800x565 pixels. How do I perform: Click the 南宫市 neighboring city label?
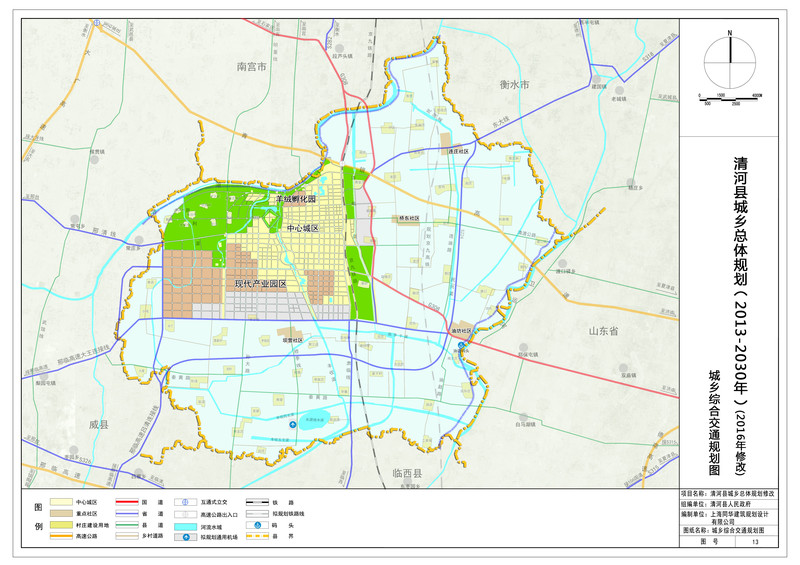click(x=251, y=67)
